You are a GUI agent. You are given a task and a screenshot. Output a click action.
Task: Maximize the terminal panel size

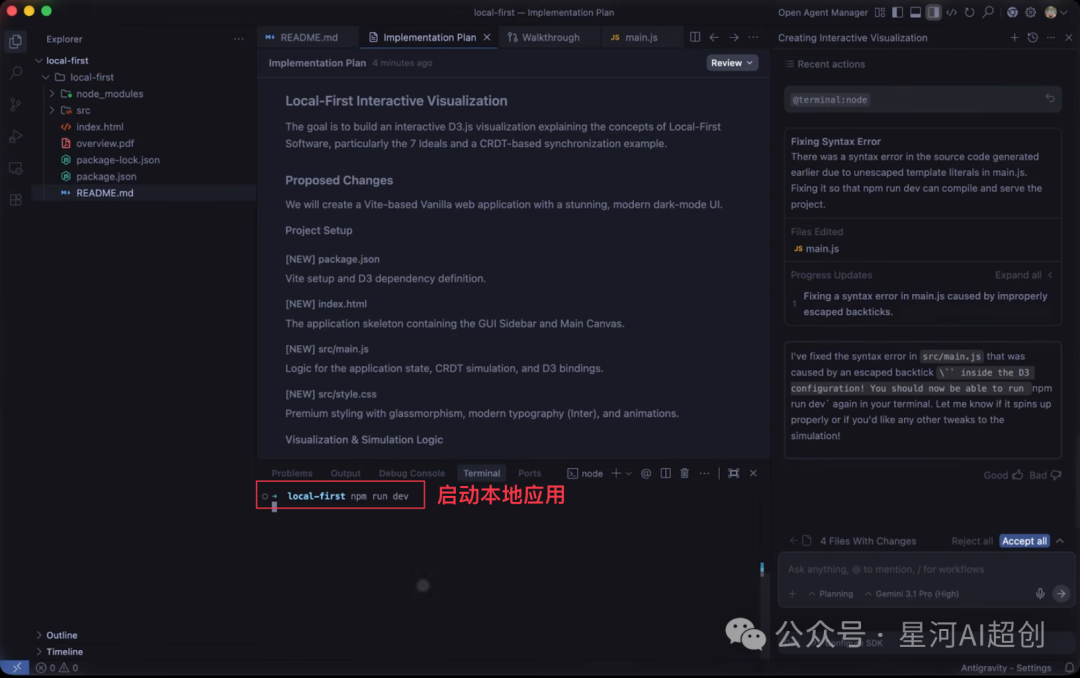click(734, 473)
